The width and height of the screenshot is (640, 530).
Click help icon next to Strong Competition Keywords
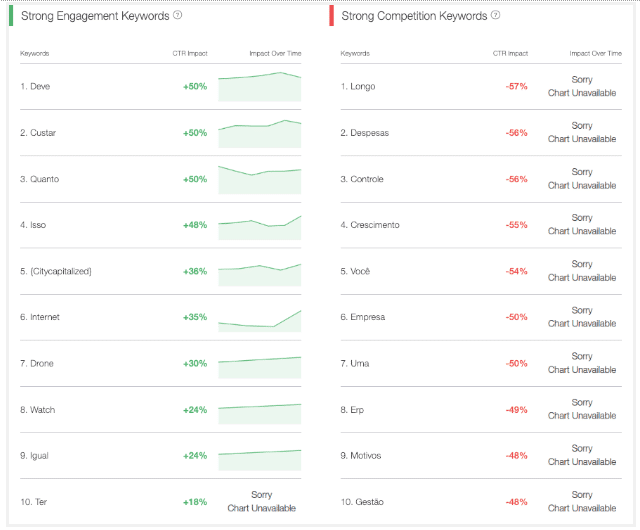click(496, 15)
